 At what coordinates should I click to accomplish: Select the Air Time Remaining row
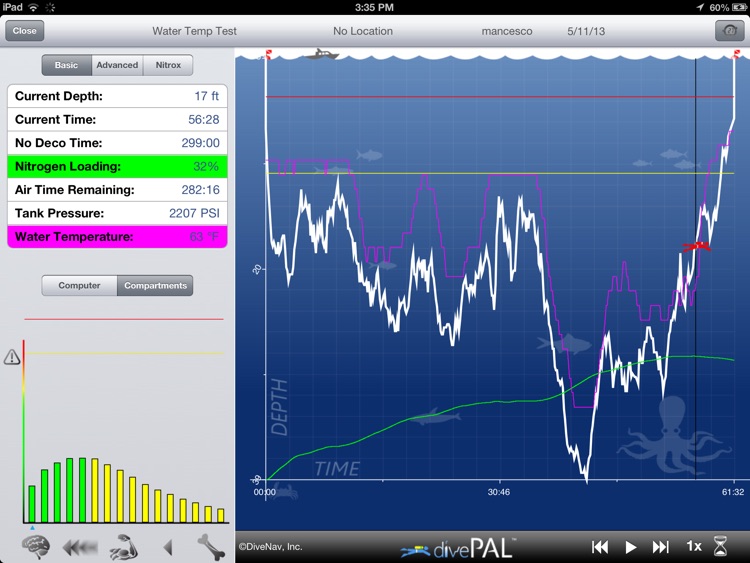[x=117, y=190]
